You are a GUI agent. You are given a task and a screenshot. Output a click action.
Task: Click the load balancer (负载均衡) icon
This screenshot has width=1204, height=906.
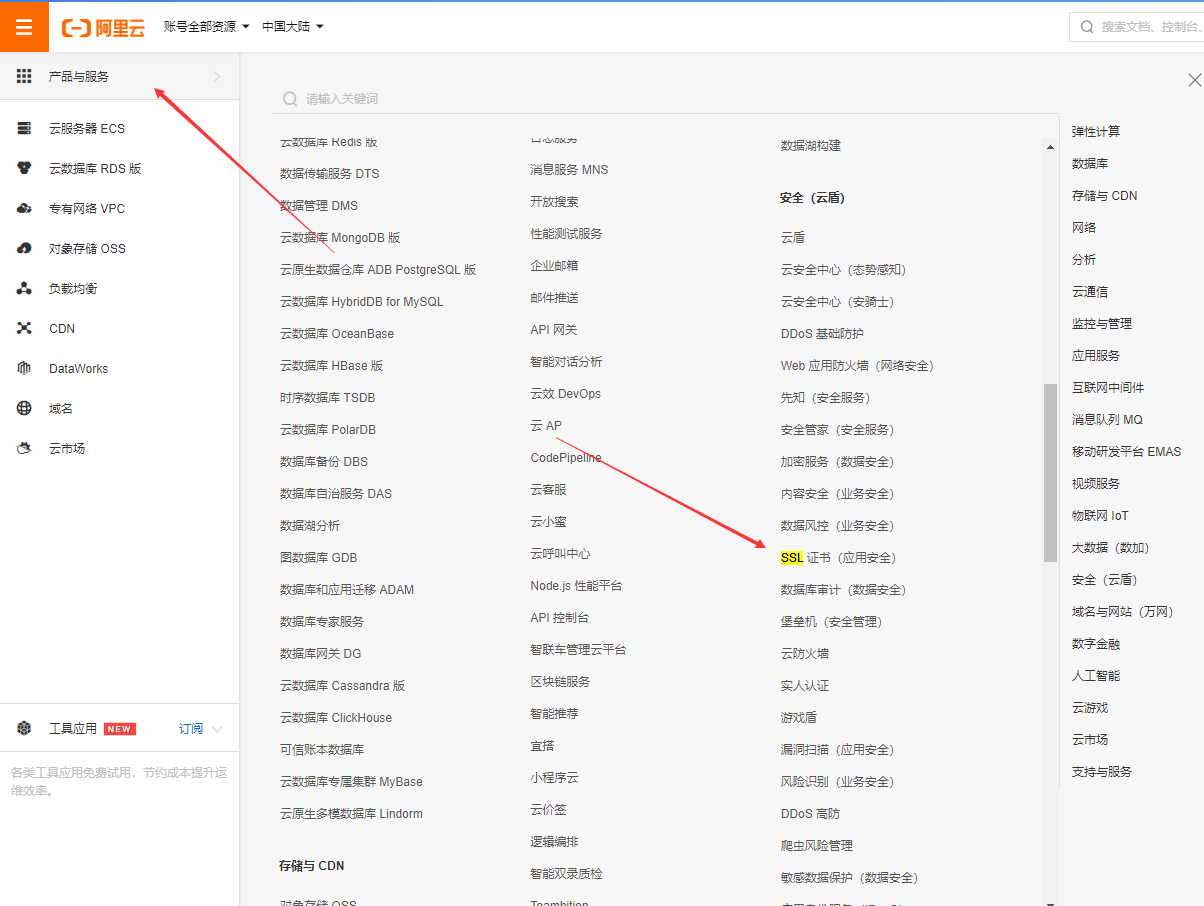pyautogui.click(x=25, y=288)
